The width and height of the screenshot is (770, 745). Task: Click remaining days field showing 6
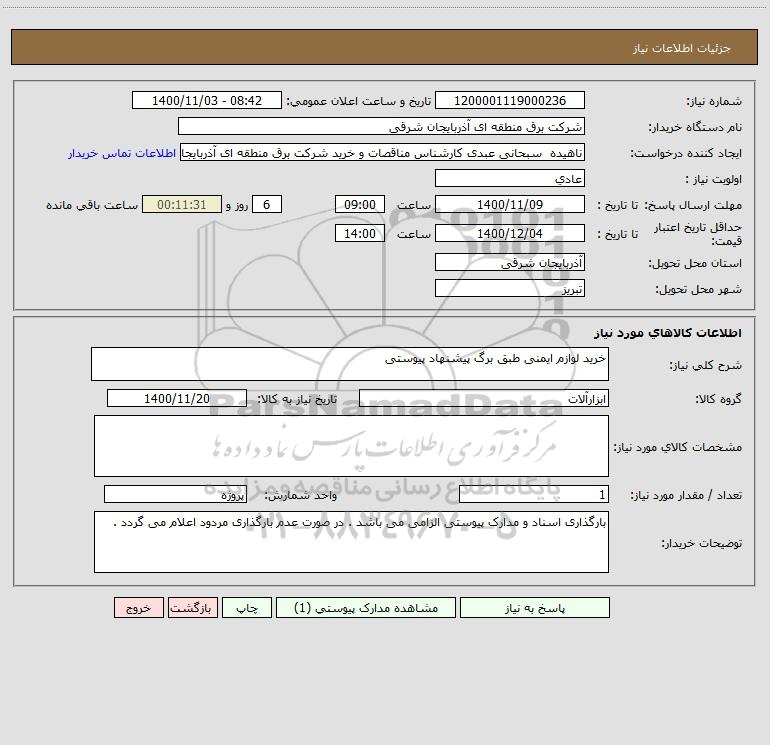pyautogui.click(x=267, y=204)
